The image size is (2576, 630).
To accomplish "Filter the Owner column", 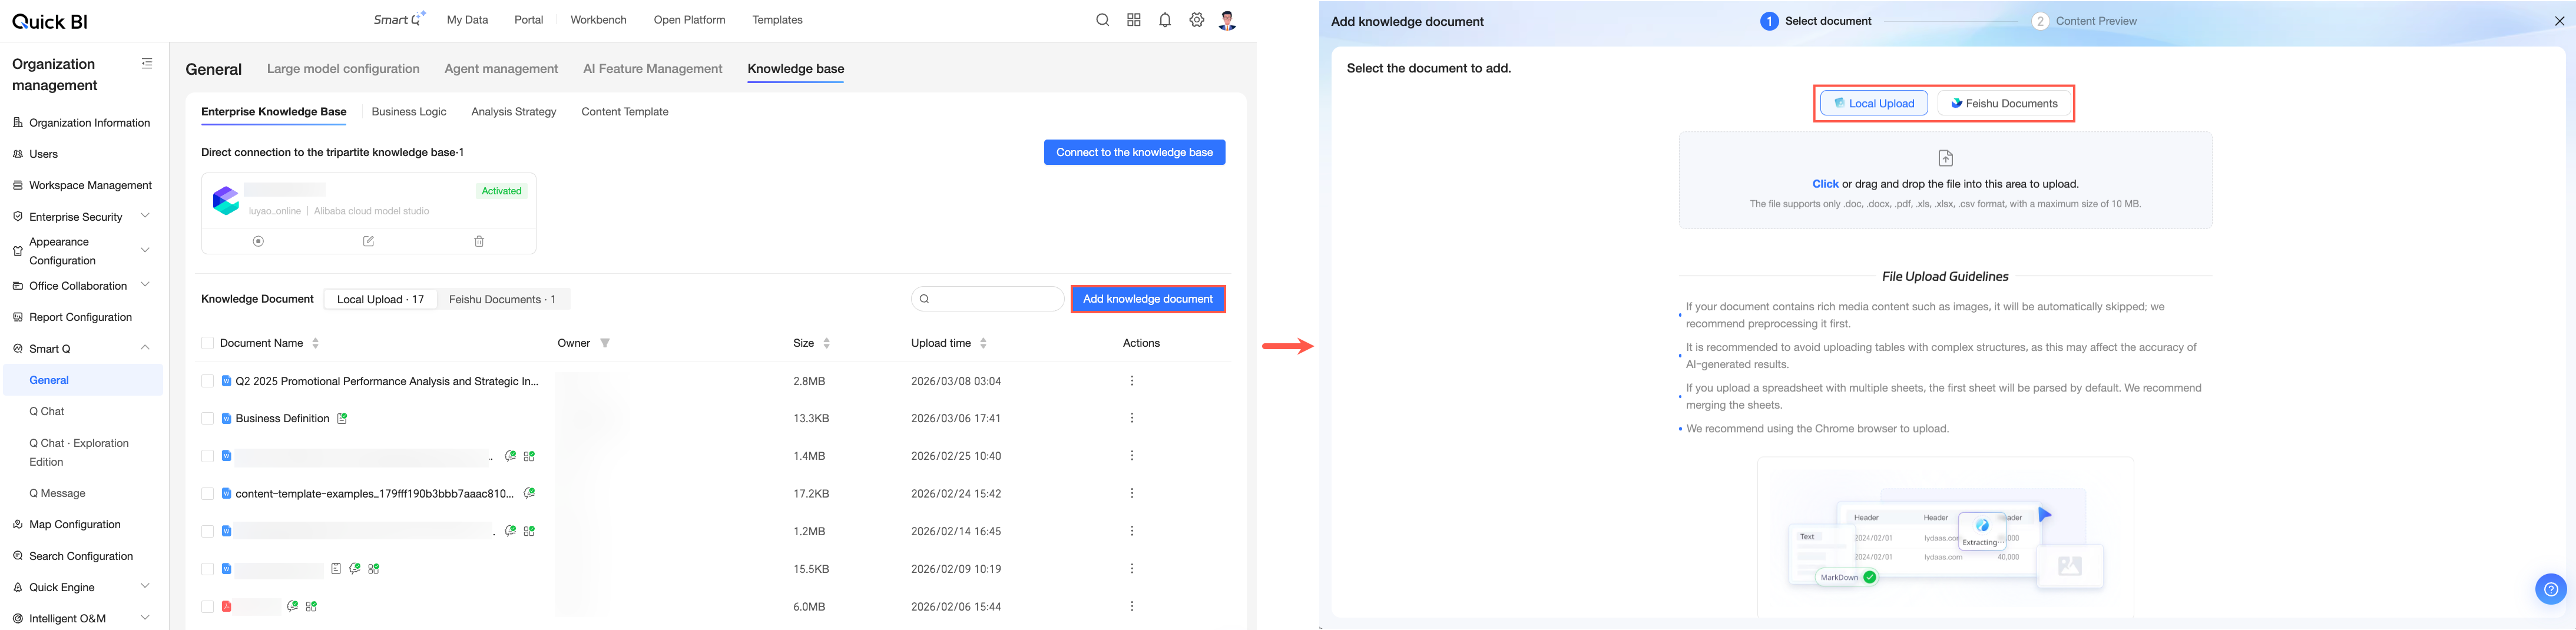I will 605,343.
